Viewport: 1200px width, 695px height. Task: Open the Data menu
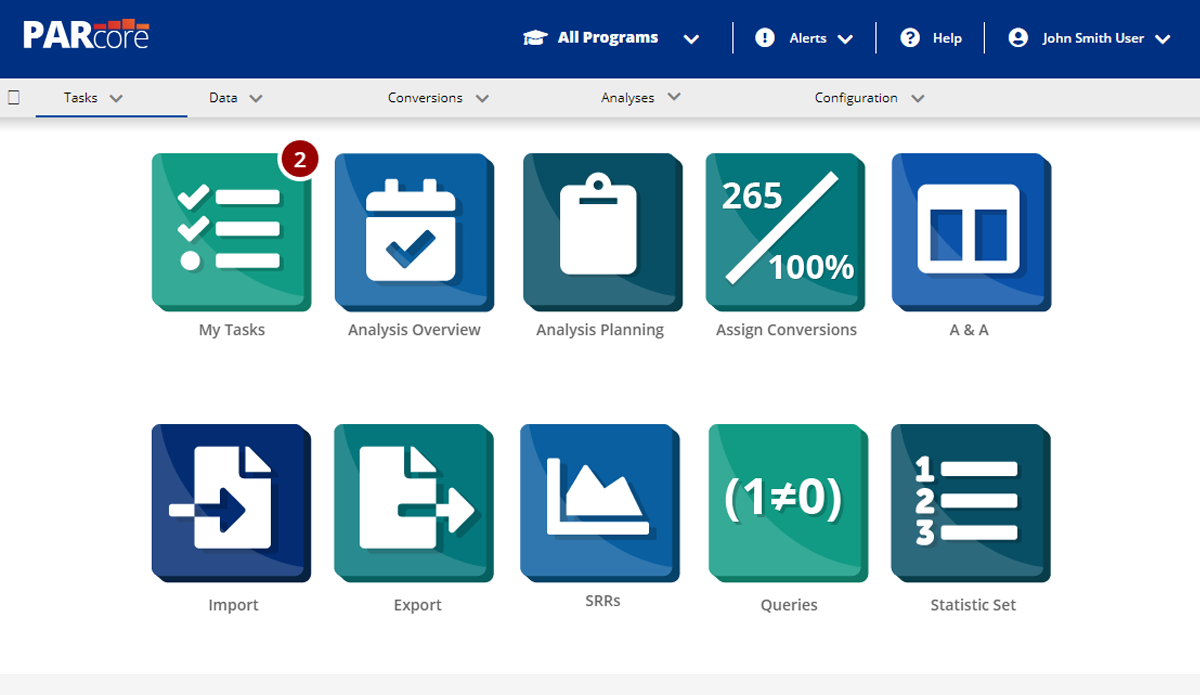(x=235, y=98)
